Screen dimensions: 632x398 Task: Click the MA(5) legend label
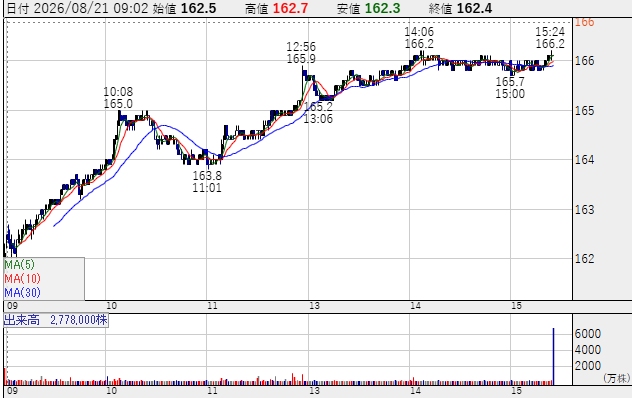coord(19,265)
